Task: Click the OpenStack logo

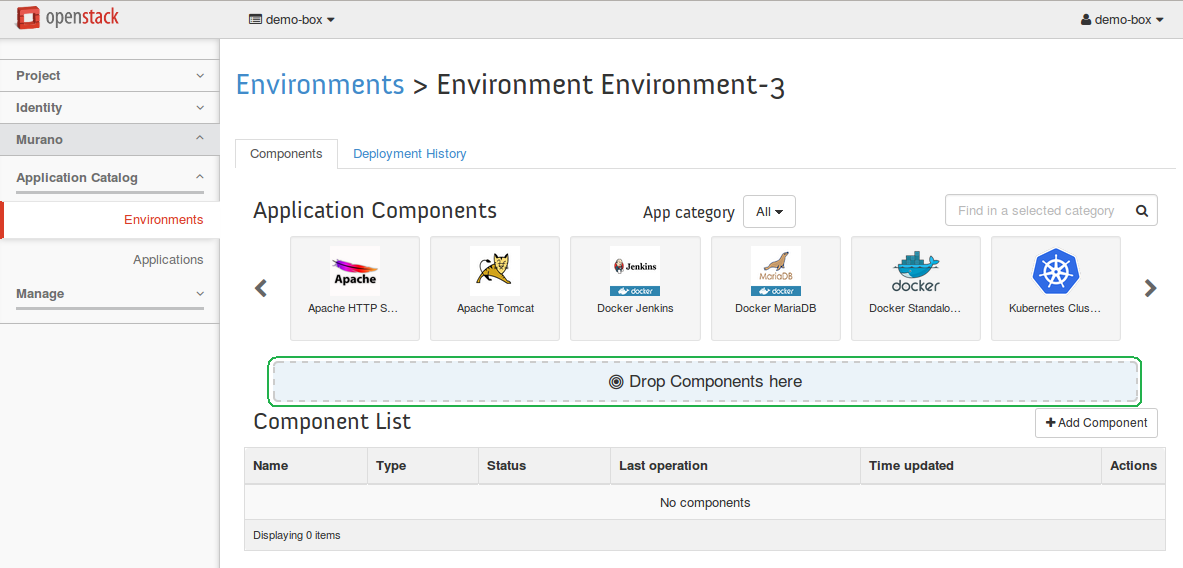Action: point(69,19)
